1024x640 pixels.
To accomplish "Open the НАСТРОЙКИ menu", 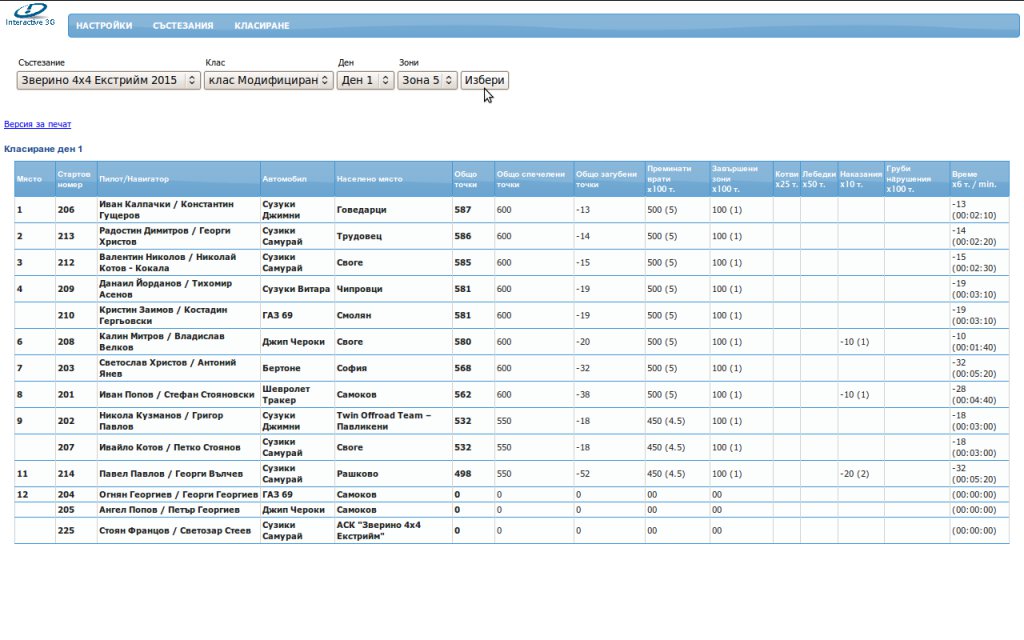I will click(x=104, y=26).
